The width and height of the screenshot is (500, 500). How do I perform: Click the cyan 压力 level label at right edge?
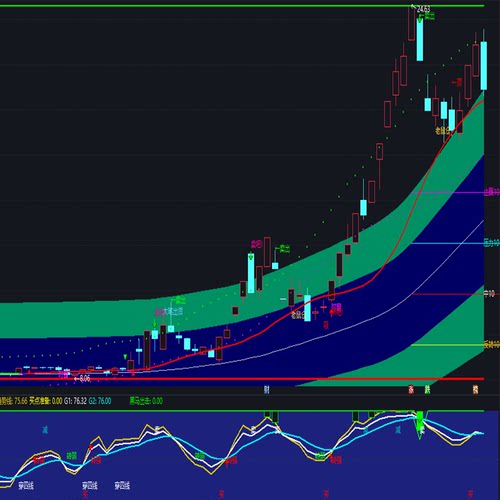pyautogui.click(x=492, y=243)
